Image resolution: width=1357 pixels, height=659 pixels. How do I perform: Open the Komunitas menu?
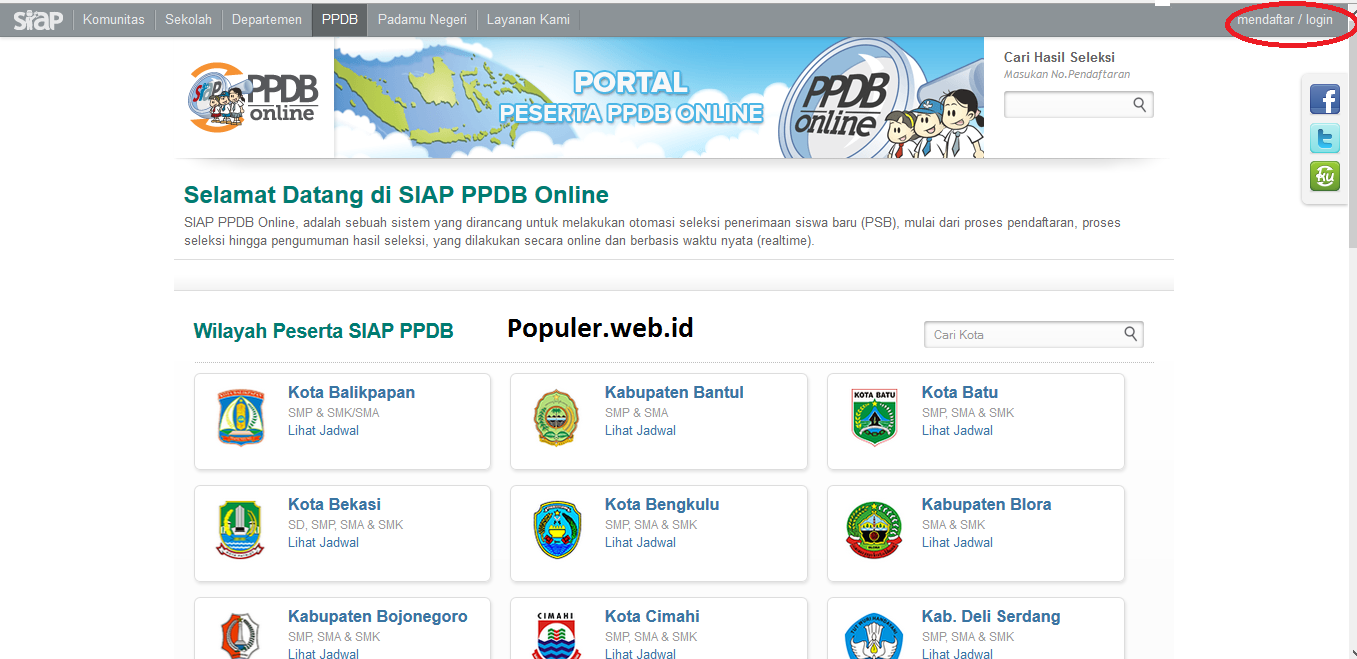tap(114, 19)
